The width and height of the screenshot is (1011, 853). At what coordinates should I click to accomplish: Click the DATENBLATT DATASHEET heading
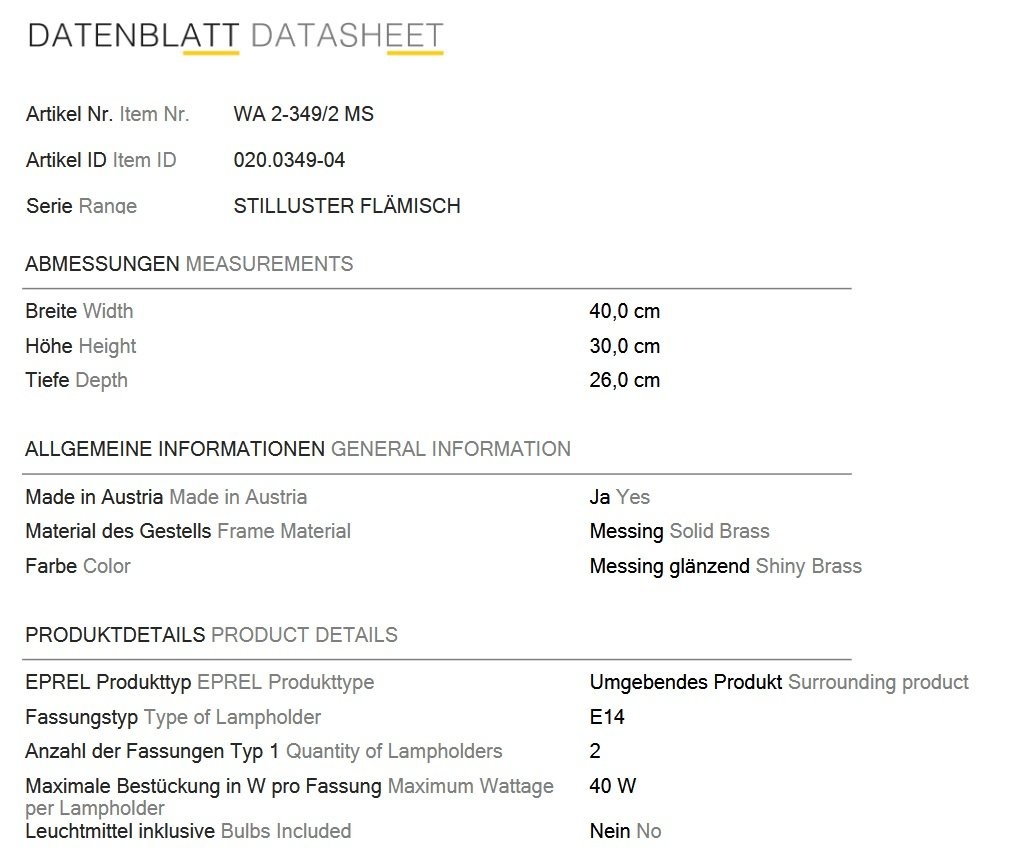[235, 35]
